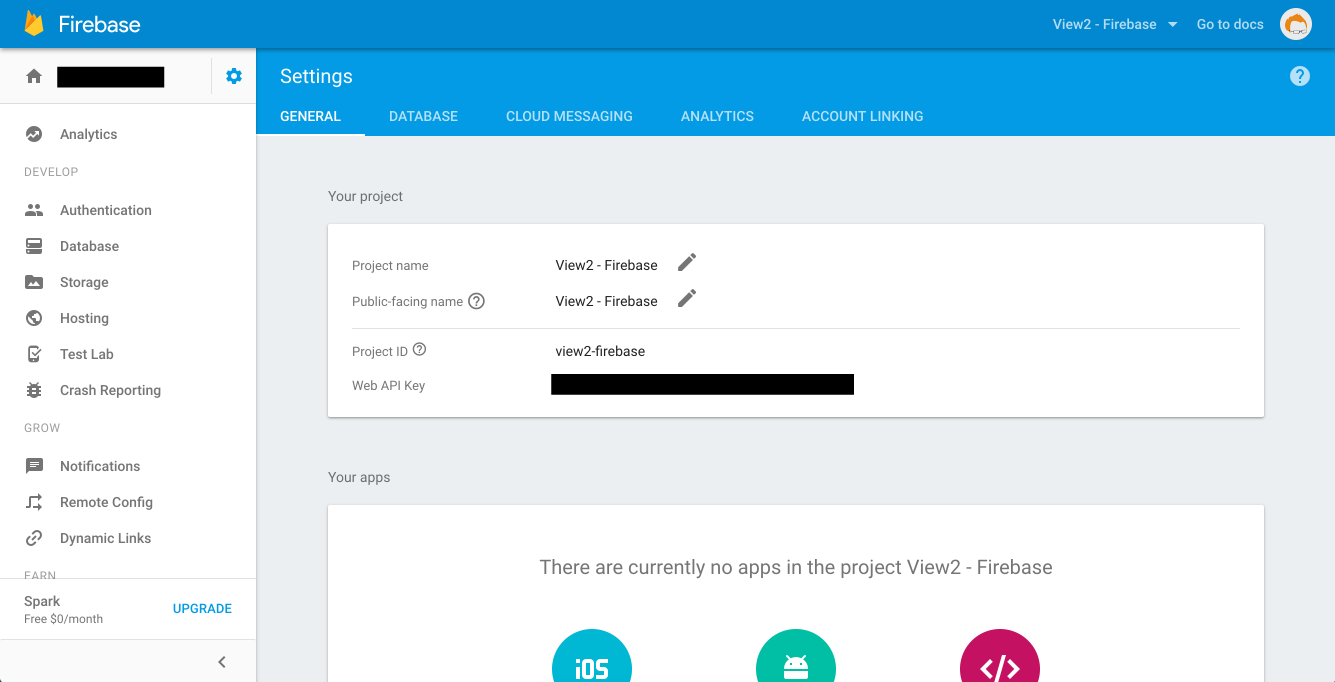Switch to the General tab
The height and width of the screenshot is (682, 1335).
coord(310,116)
